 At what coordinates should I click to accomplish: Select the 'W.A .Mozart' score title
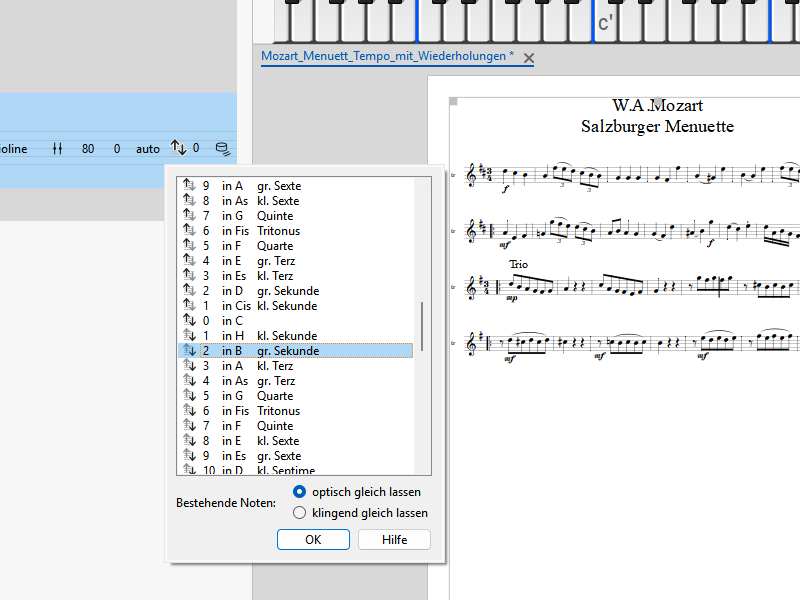coord(657,106)
